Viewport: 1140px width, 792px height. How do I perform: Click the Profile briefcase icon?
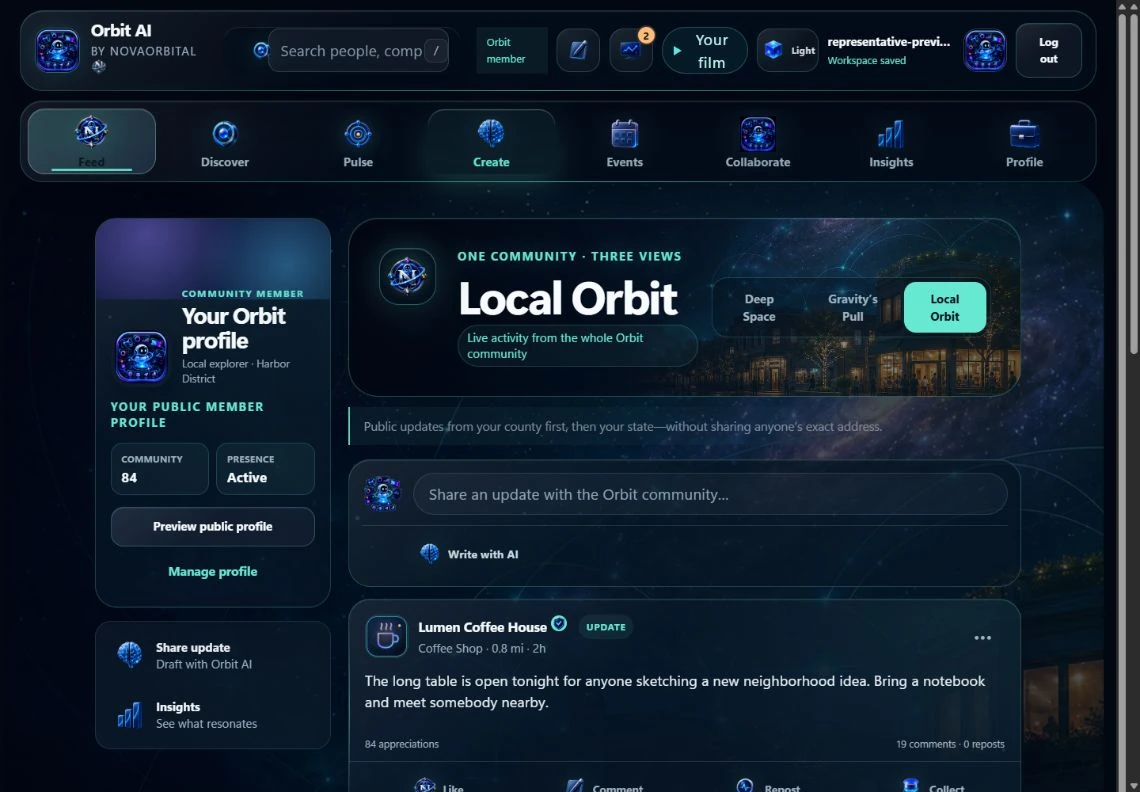pos(1024,134)
